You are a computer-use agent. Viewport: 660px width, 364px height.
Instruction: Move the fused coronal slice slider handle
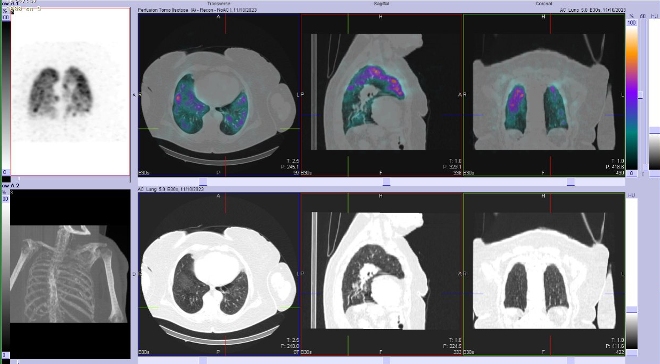[571, 182]
